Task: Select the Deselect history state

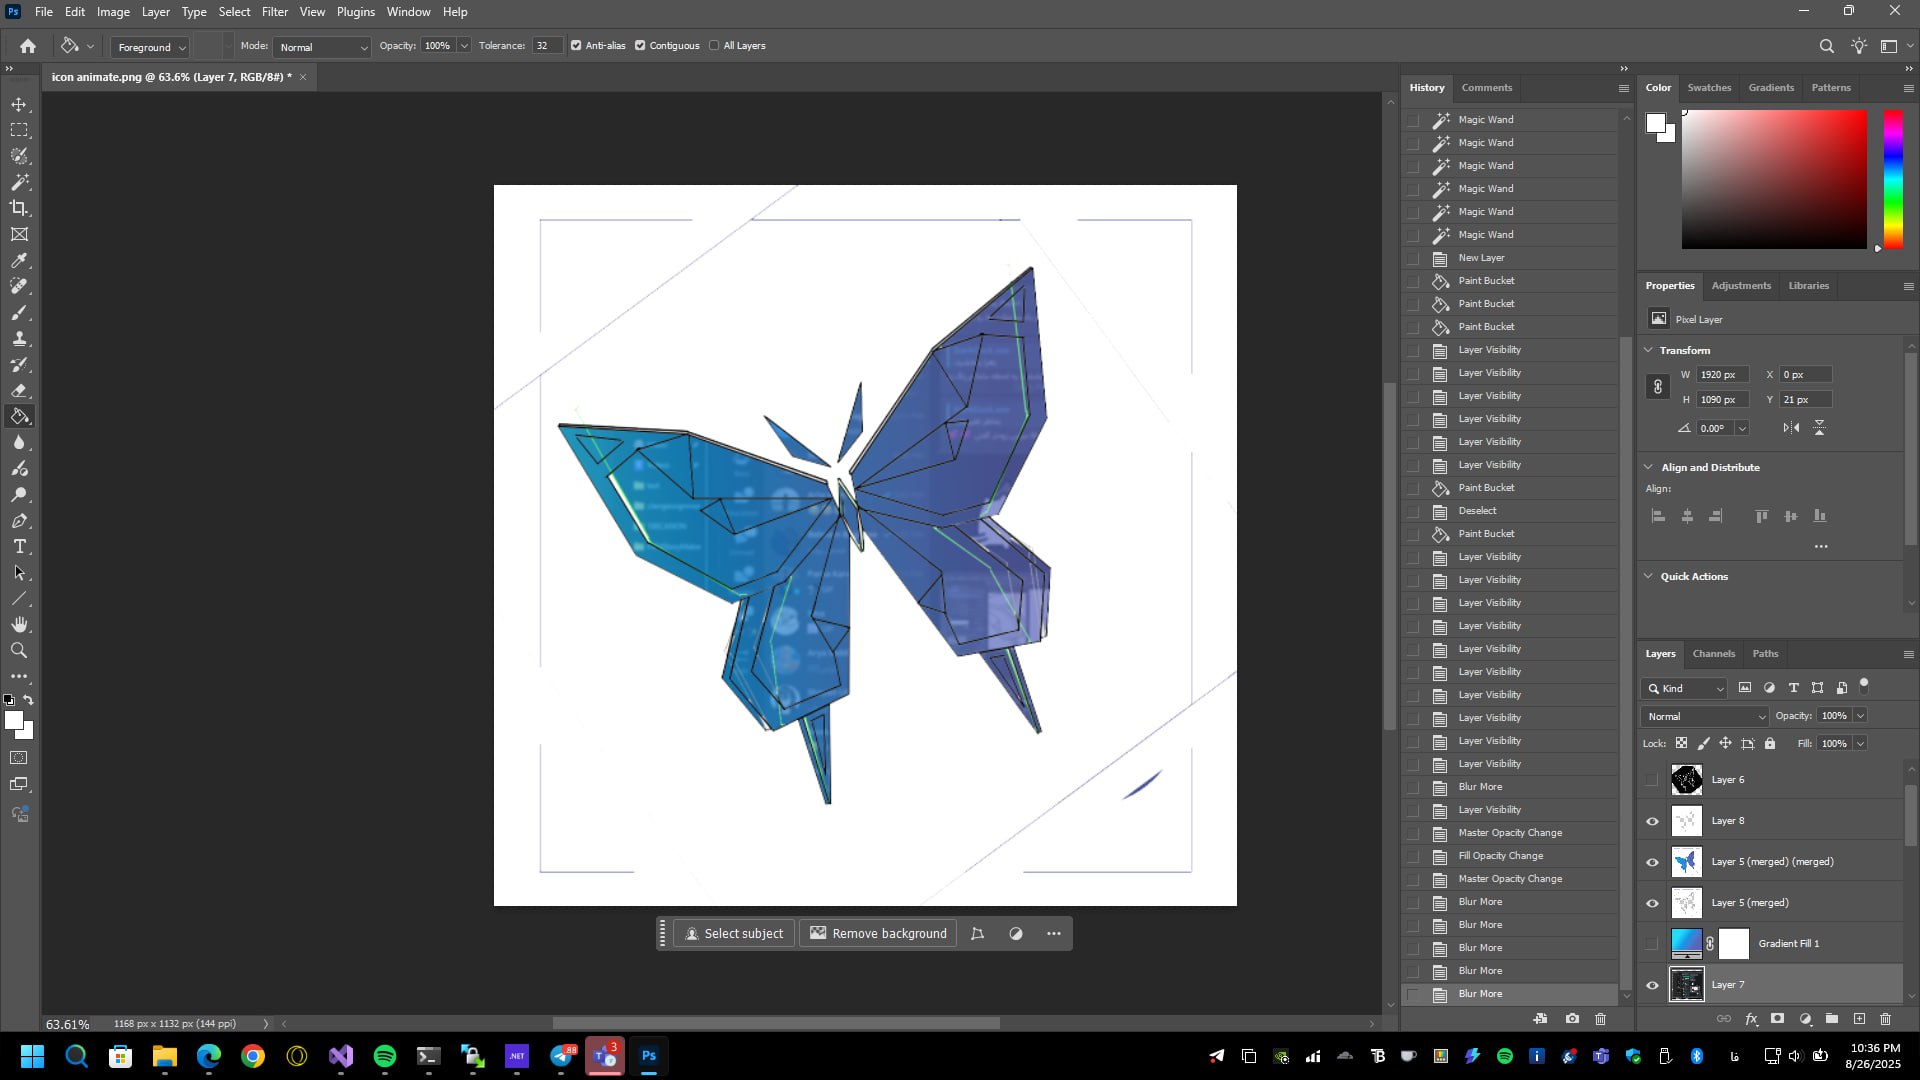Action: [x=1477, y=511]
